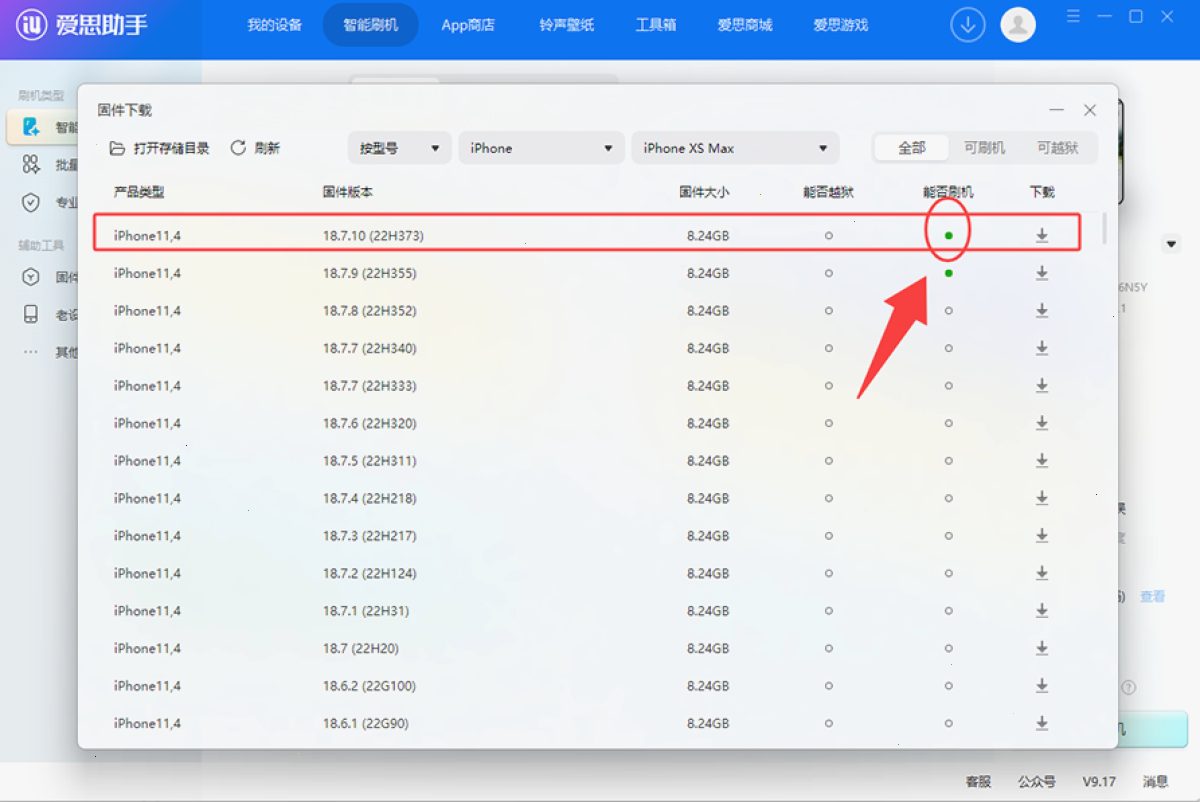Click the 产品类型 column header
Viewport: 1200px width, 802px height.
(139, 191)
